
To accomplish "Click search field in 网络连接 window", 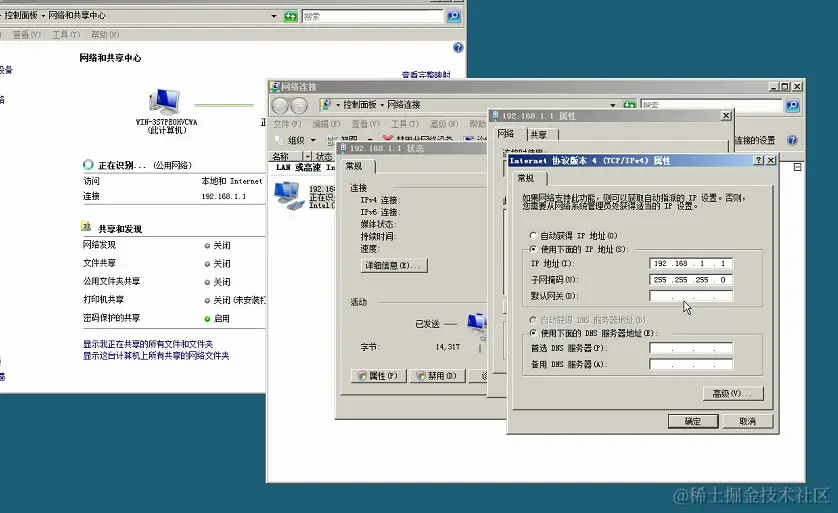I will point(711,105).
